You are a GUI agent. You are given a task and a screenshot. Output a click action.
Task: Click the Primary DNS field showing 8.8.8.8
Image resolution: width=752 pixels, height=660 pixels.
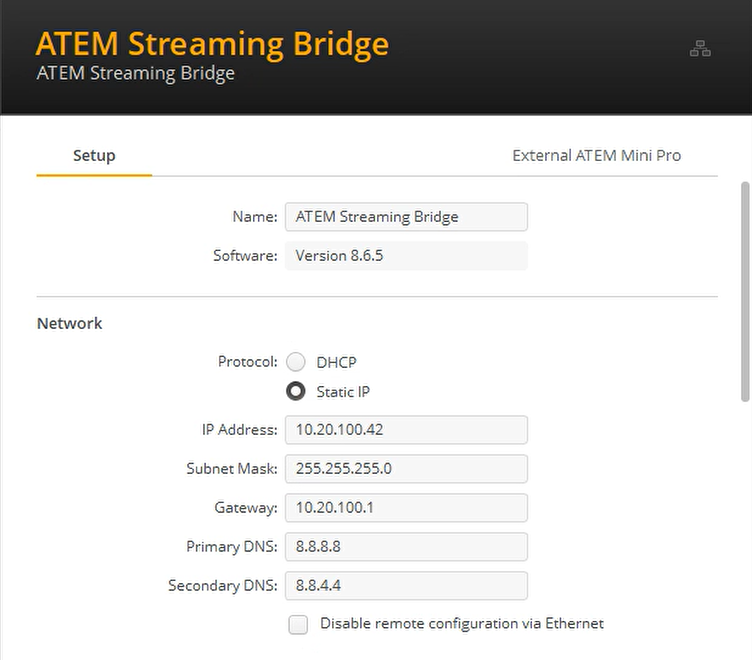(406, 546)
